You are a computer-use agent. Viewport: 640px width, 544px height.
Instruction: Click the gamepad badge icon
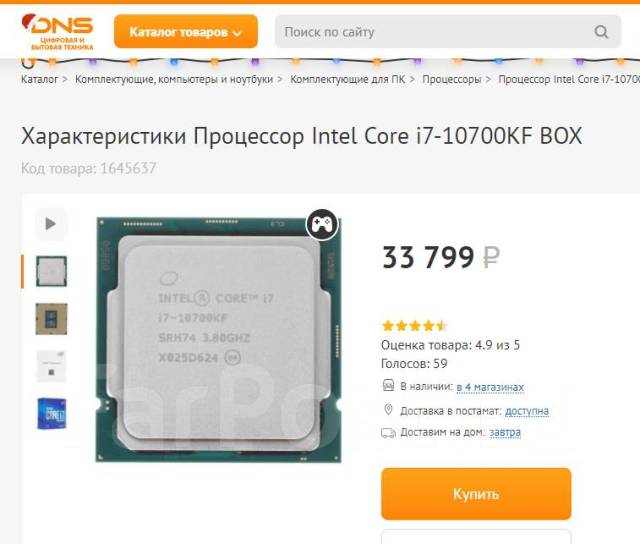pyautogui.click(x=322, y=224)
